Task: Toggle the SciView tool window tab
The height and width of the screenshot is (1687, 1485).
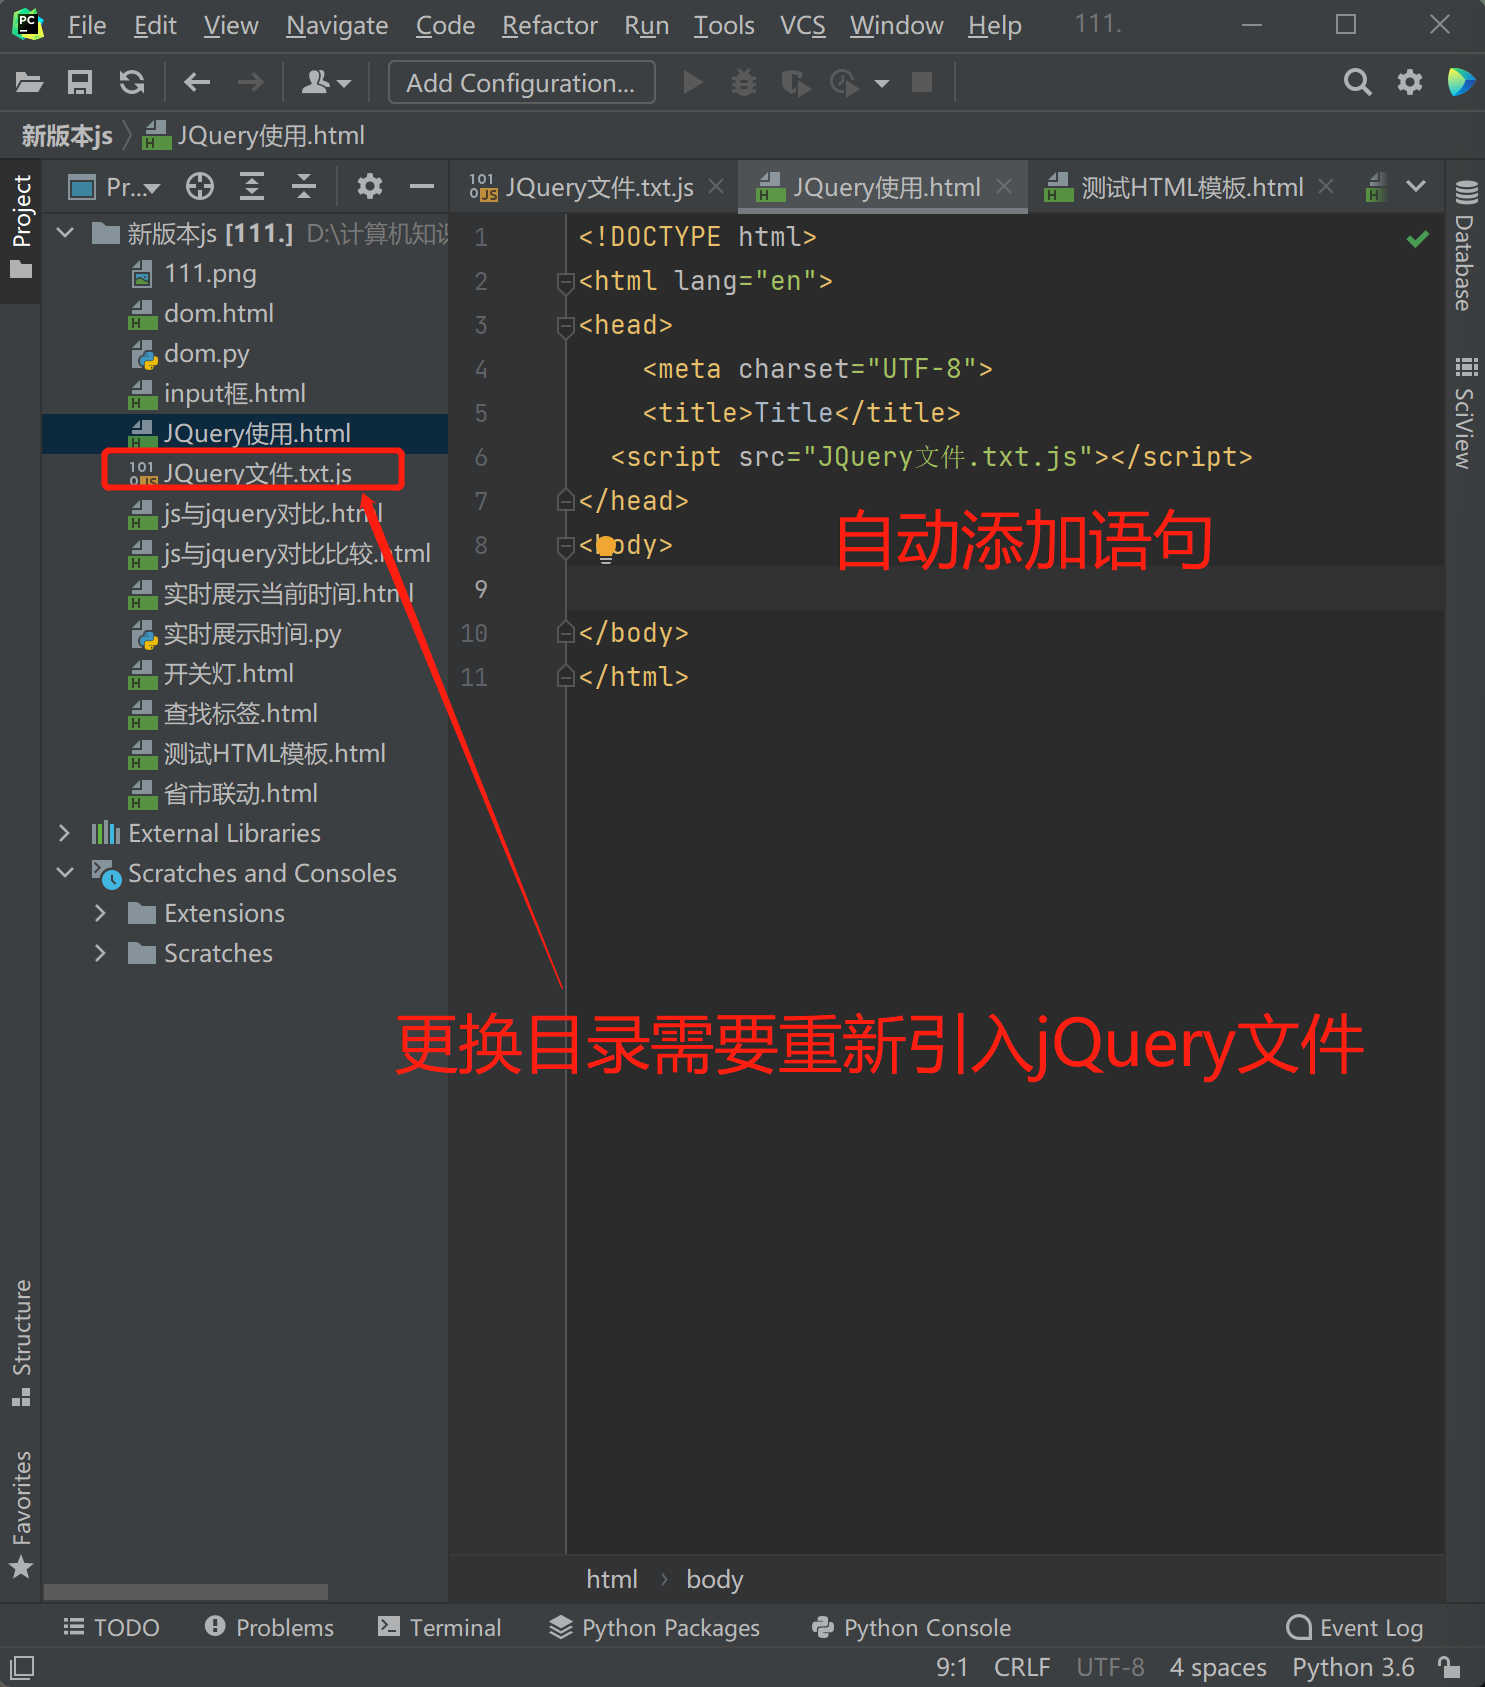Action: click(x=1465, y=412)
